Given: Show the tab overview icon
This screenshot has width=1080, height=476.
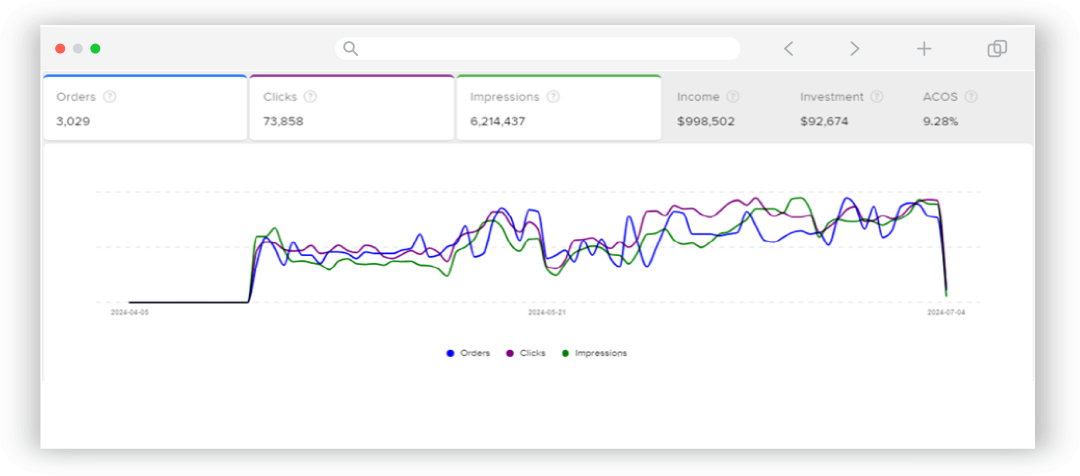Looking at the screenshot, I should coord(996,49).
